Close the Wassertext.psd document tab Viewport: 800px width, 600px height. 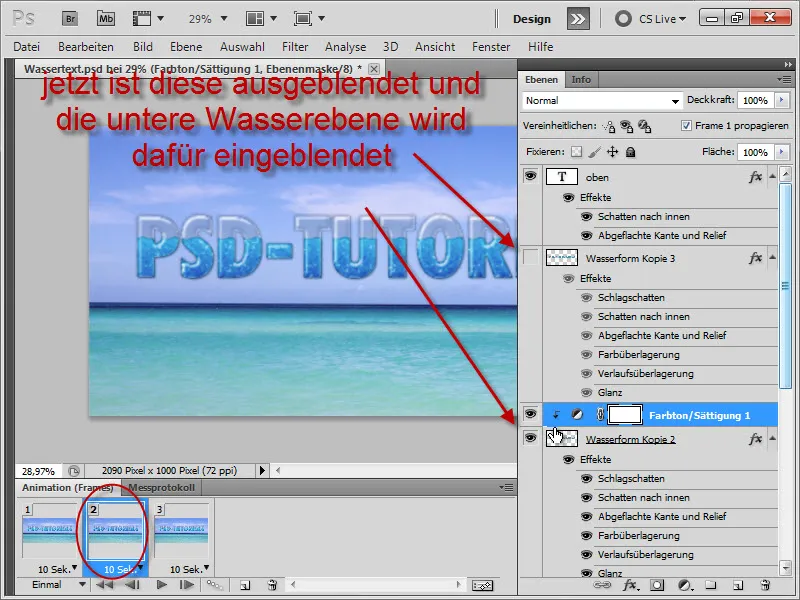pos(374,69)
